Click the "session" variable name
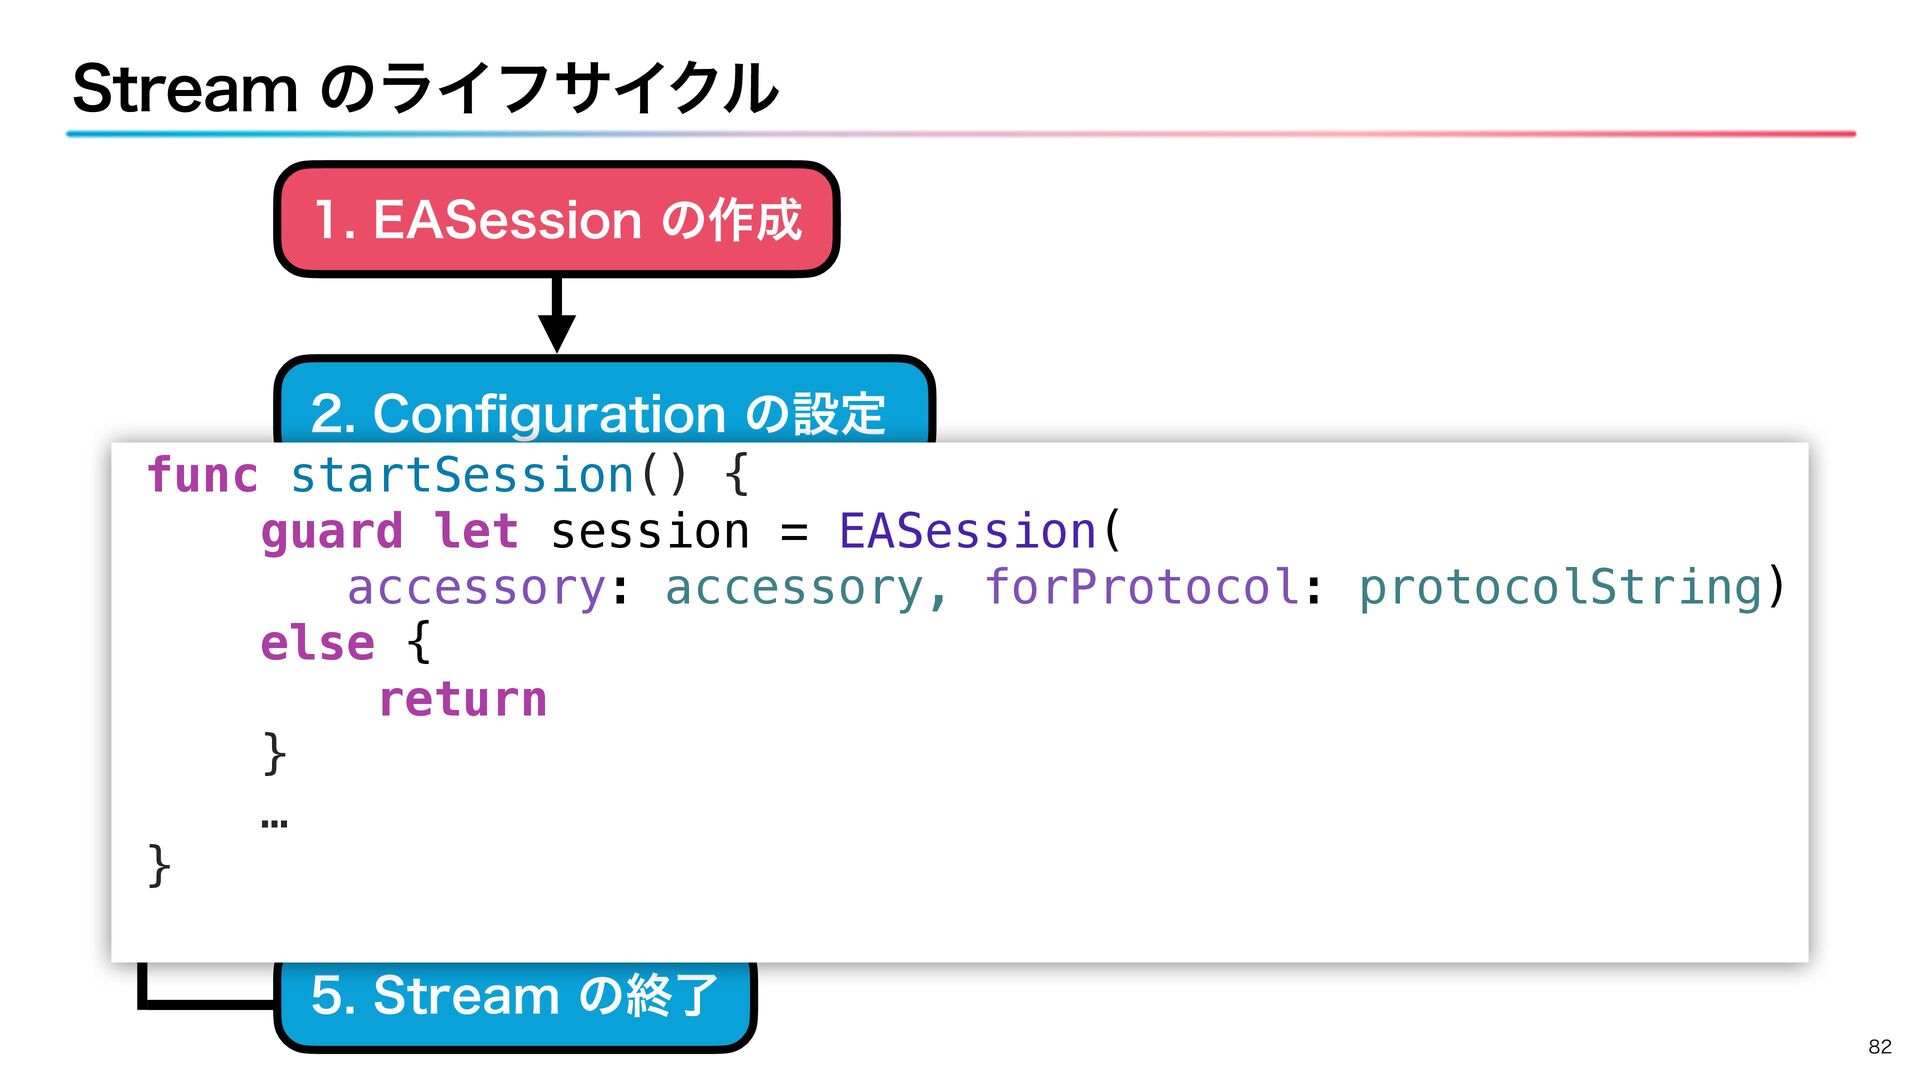Viewport: 1920px width, 1080px height. [649, 531]
